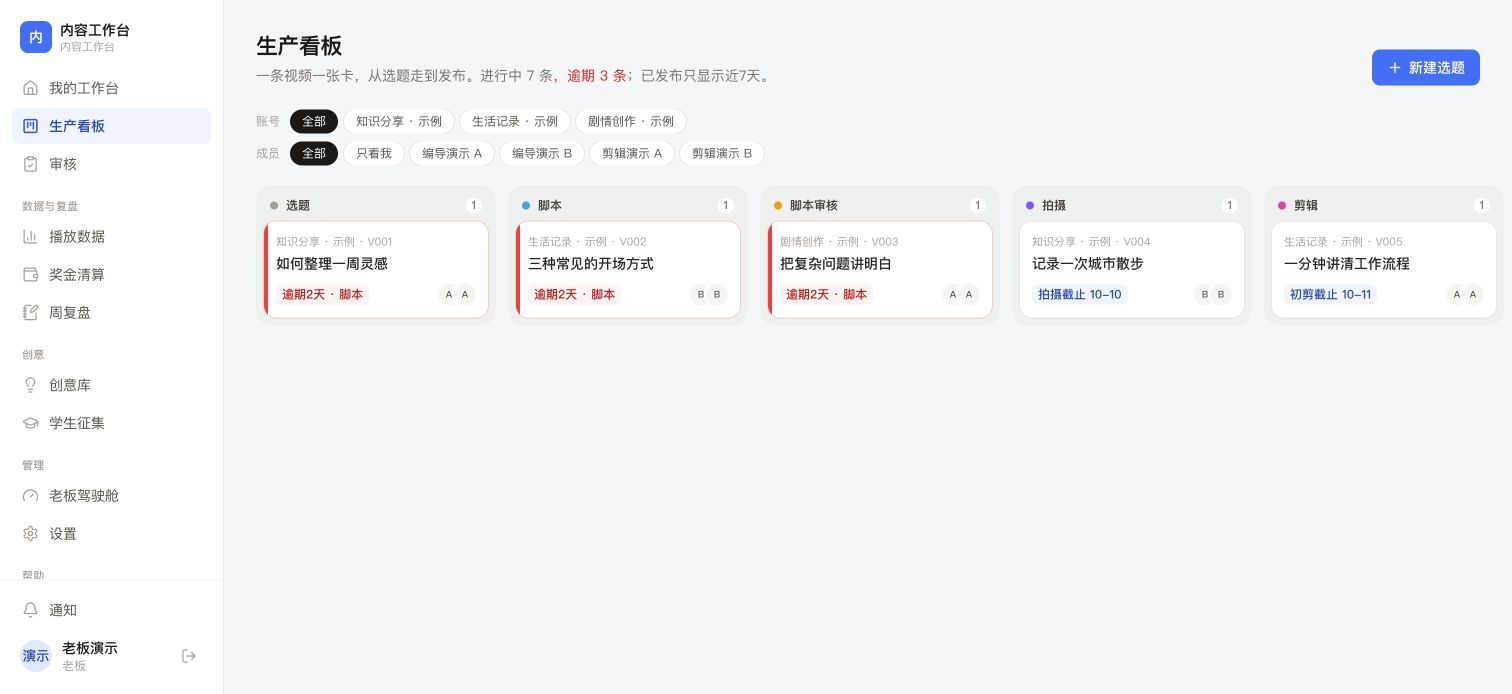1512x694 pixels.
Task: Click the 新建选题 button
Action: 1426,68
